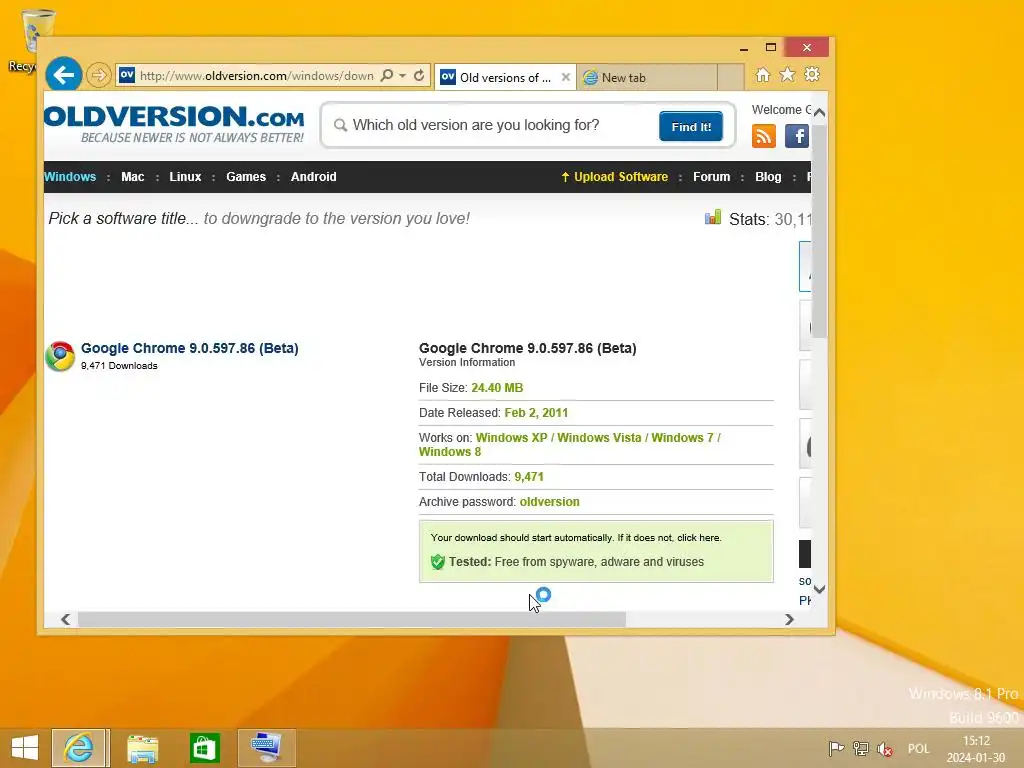This screenshot has height=768, width=1024.
Task: Click the Stats bar chart icon
Action: 713,217
